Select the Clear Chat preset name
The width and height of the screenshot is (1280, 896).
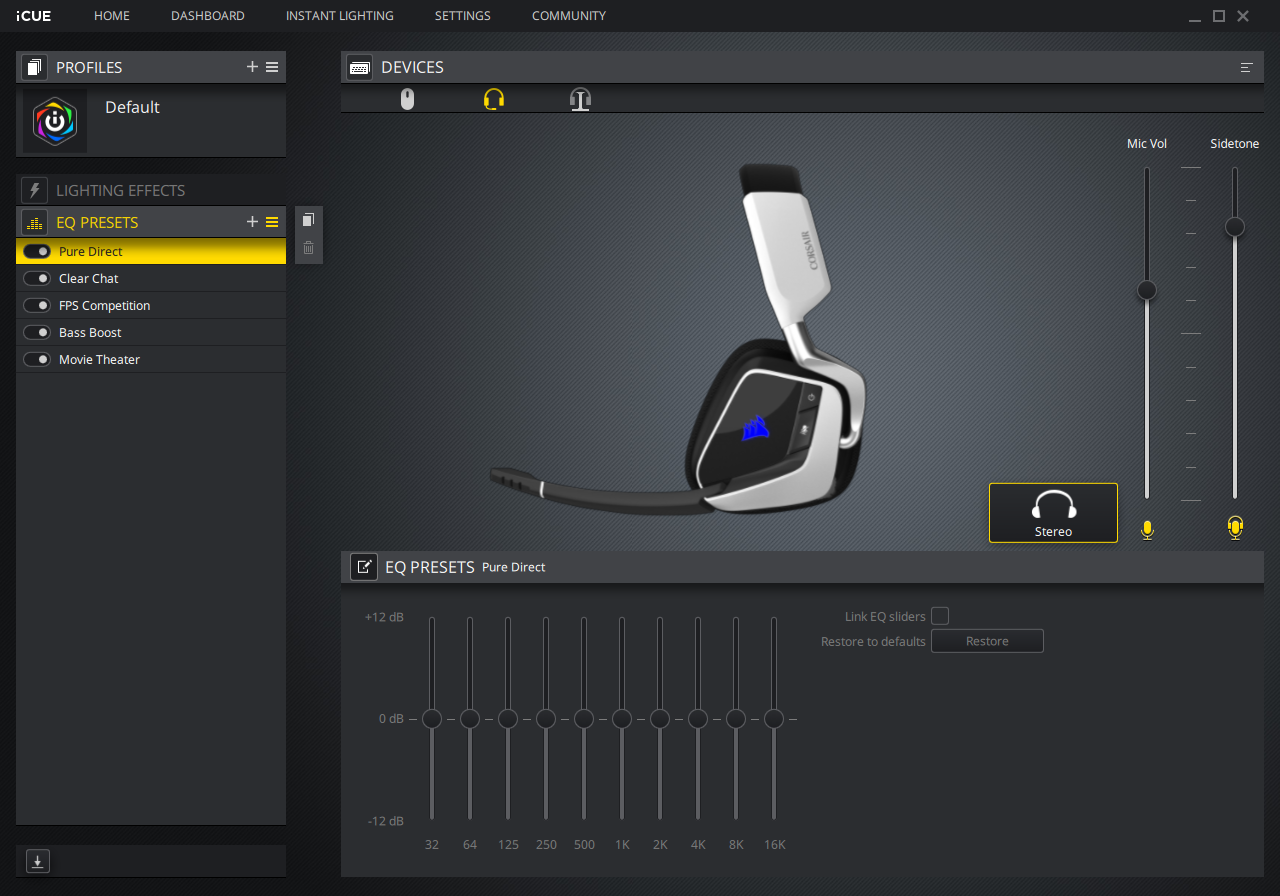(89, 279)
